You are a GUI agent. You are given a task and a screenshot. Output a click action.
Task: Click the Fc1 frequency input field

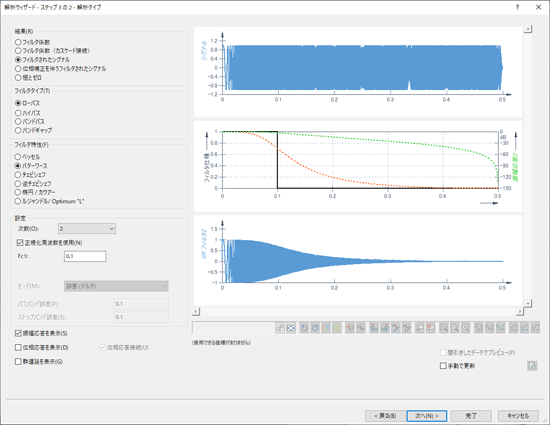[x=85, y=256]
